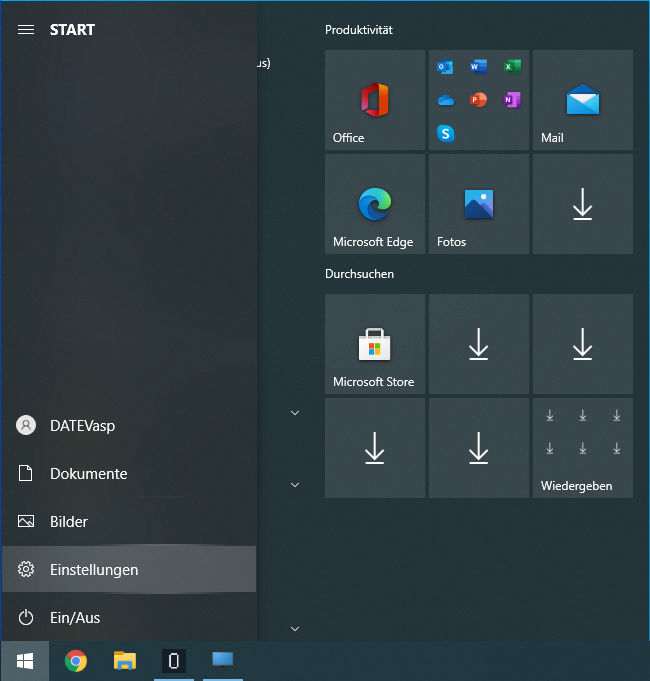Open OneDrive from the Office apps tile
This screenshot has width=650, height=681.
click(x=445, y=100)
